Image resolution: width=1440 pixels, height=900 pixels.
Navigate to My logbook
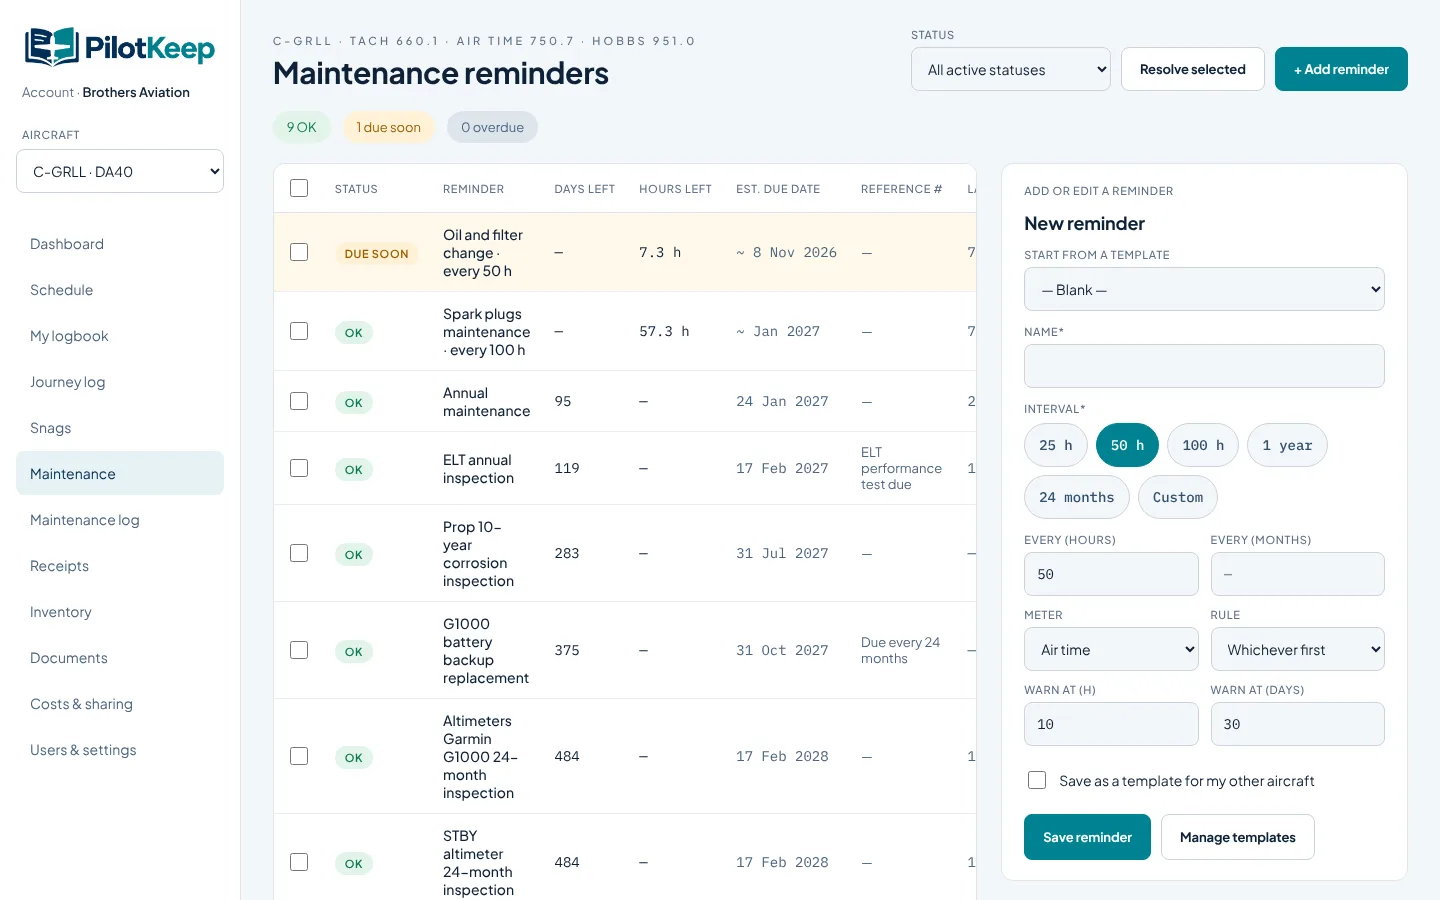(x=120, y=336)
